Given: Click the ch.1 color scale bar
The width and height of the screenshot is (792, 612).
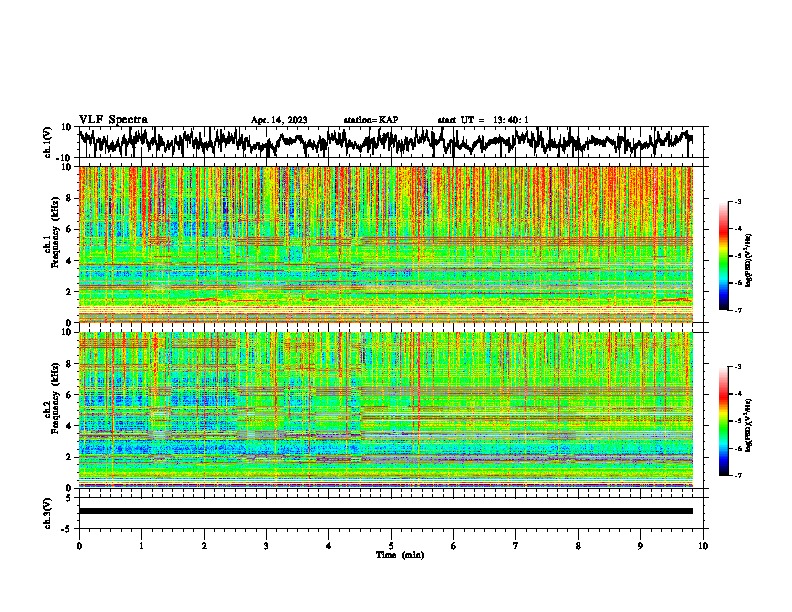Looking at the screenshot, I should tap(723, 256).
